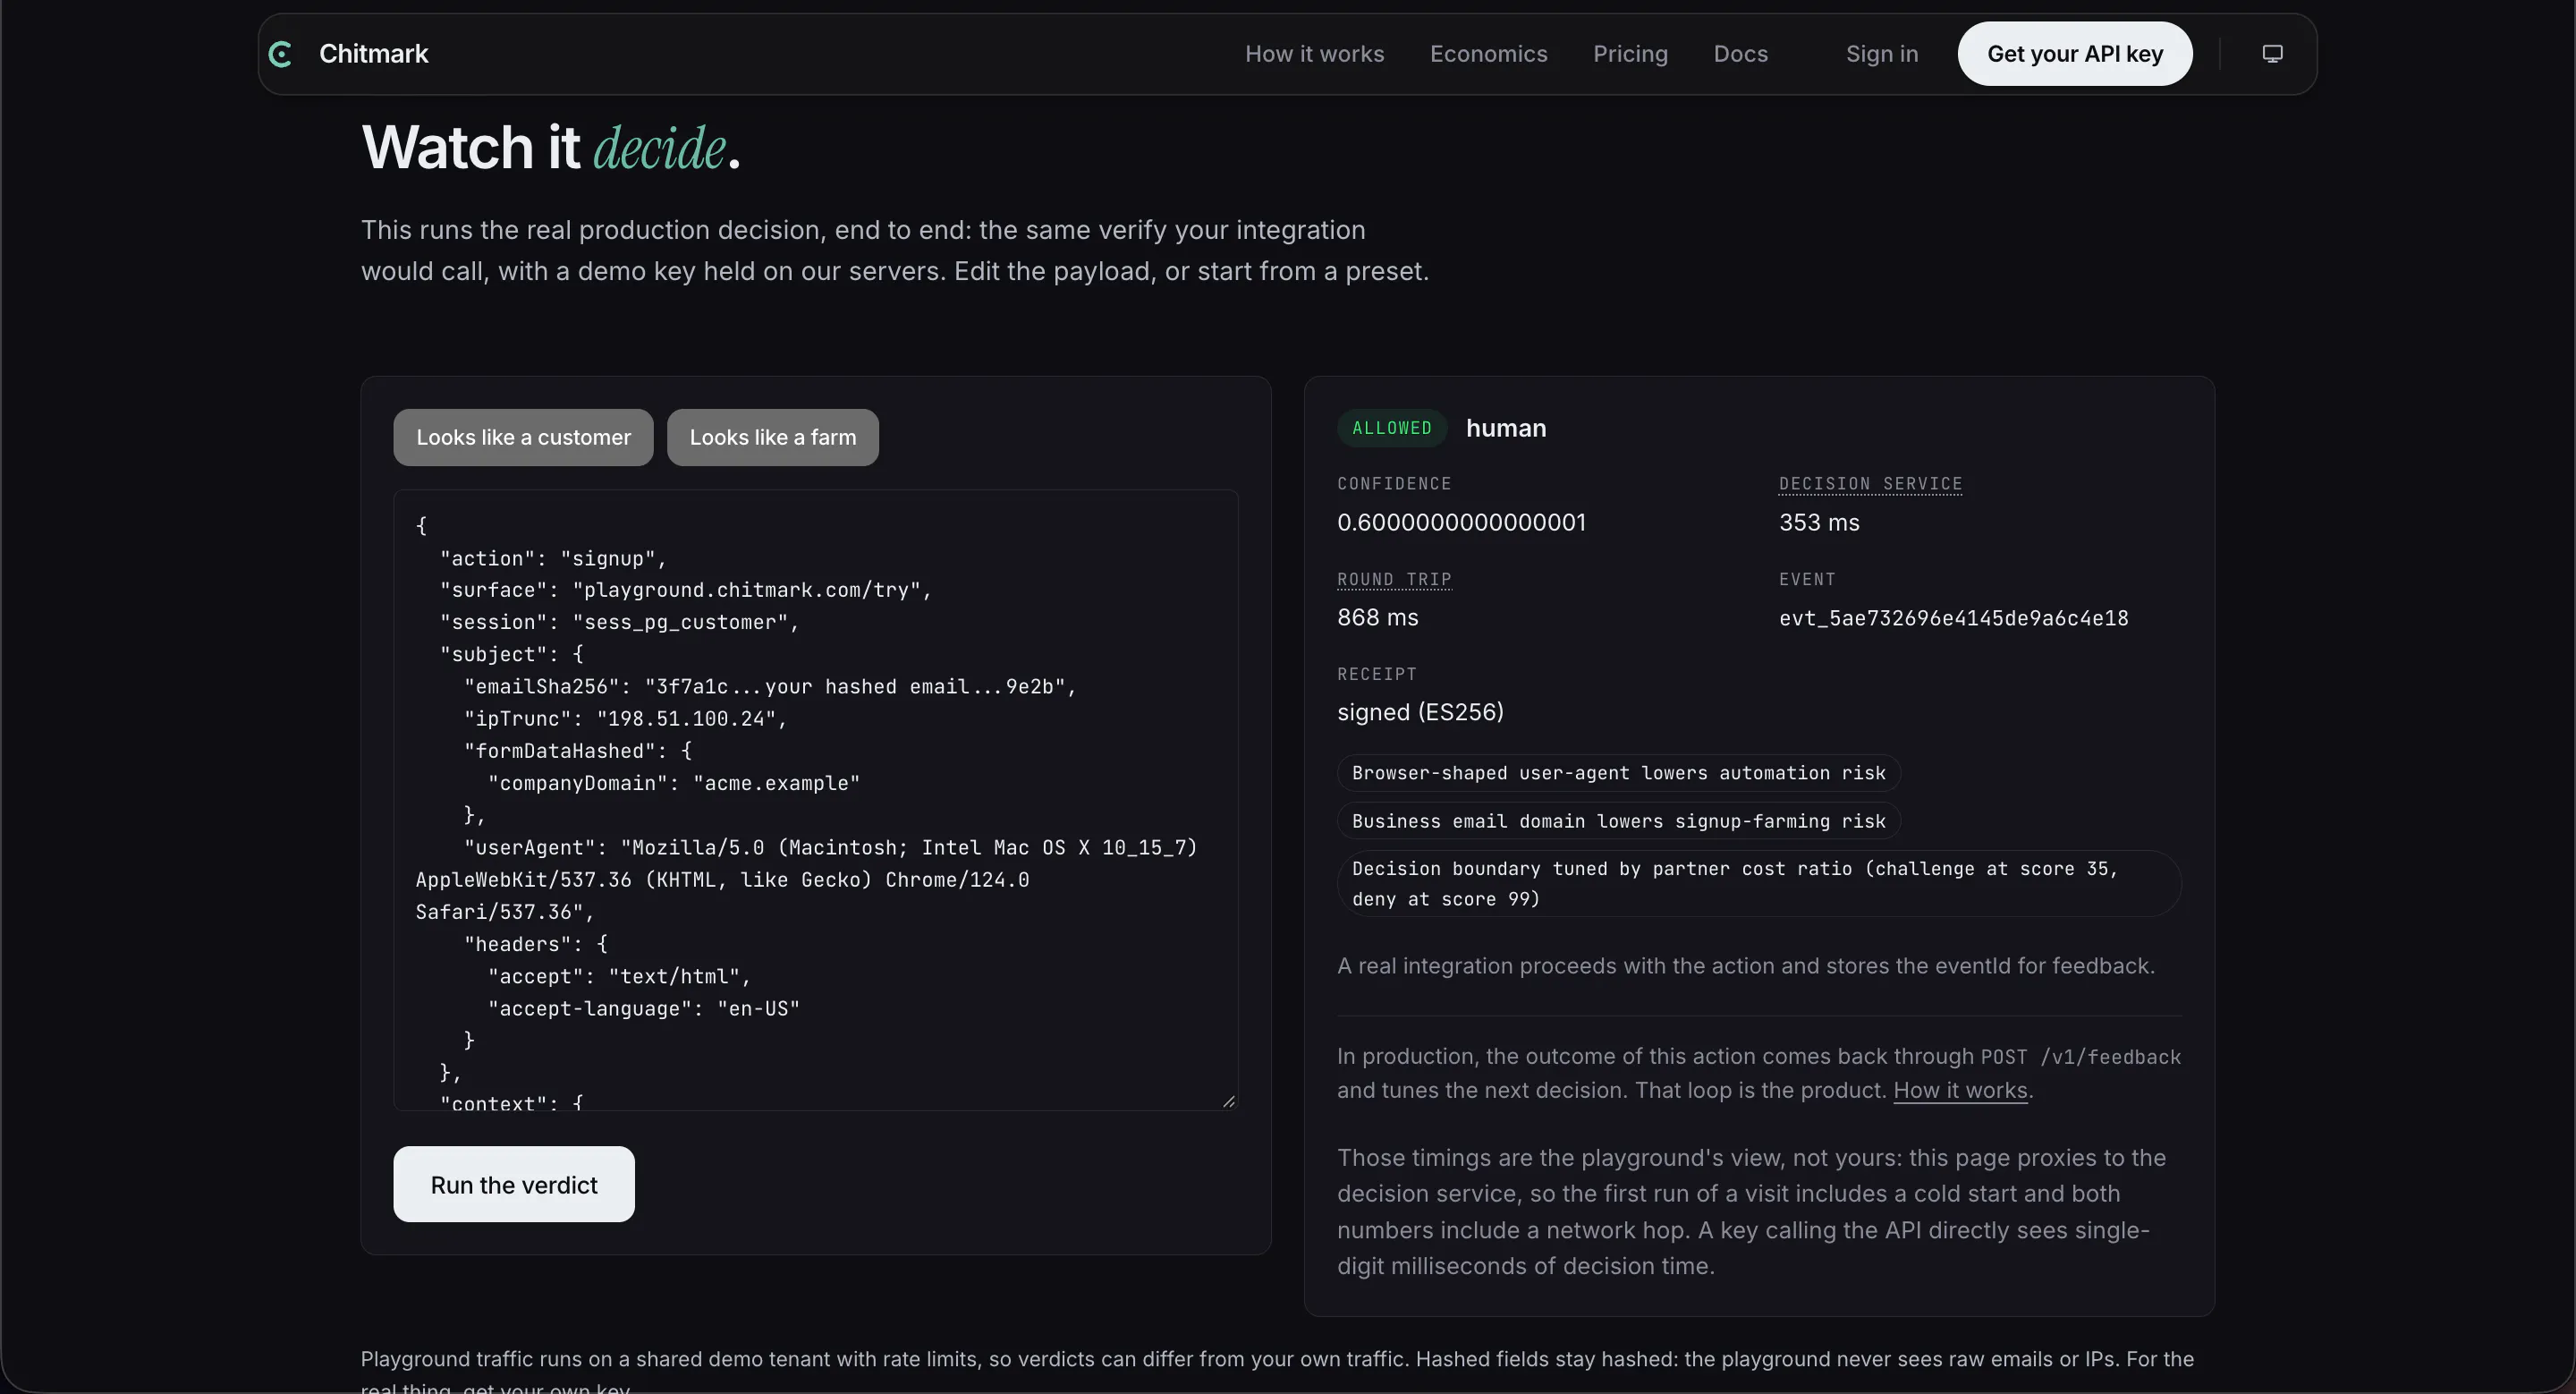Click the Get your API key button

tap(2075, 54)
